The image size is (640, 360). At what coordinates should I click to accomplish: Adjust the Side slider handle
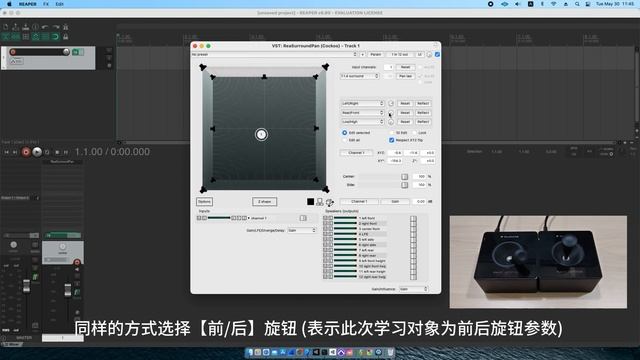(404, 185)
